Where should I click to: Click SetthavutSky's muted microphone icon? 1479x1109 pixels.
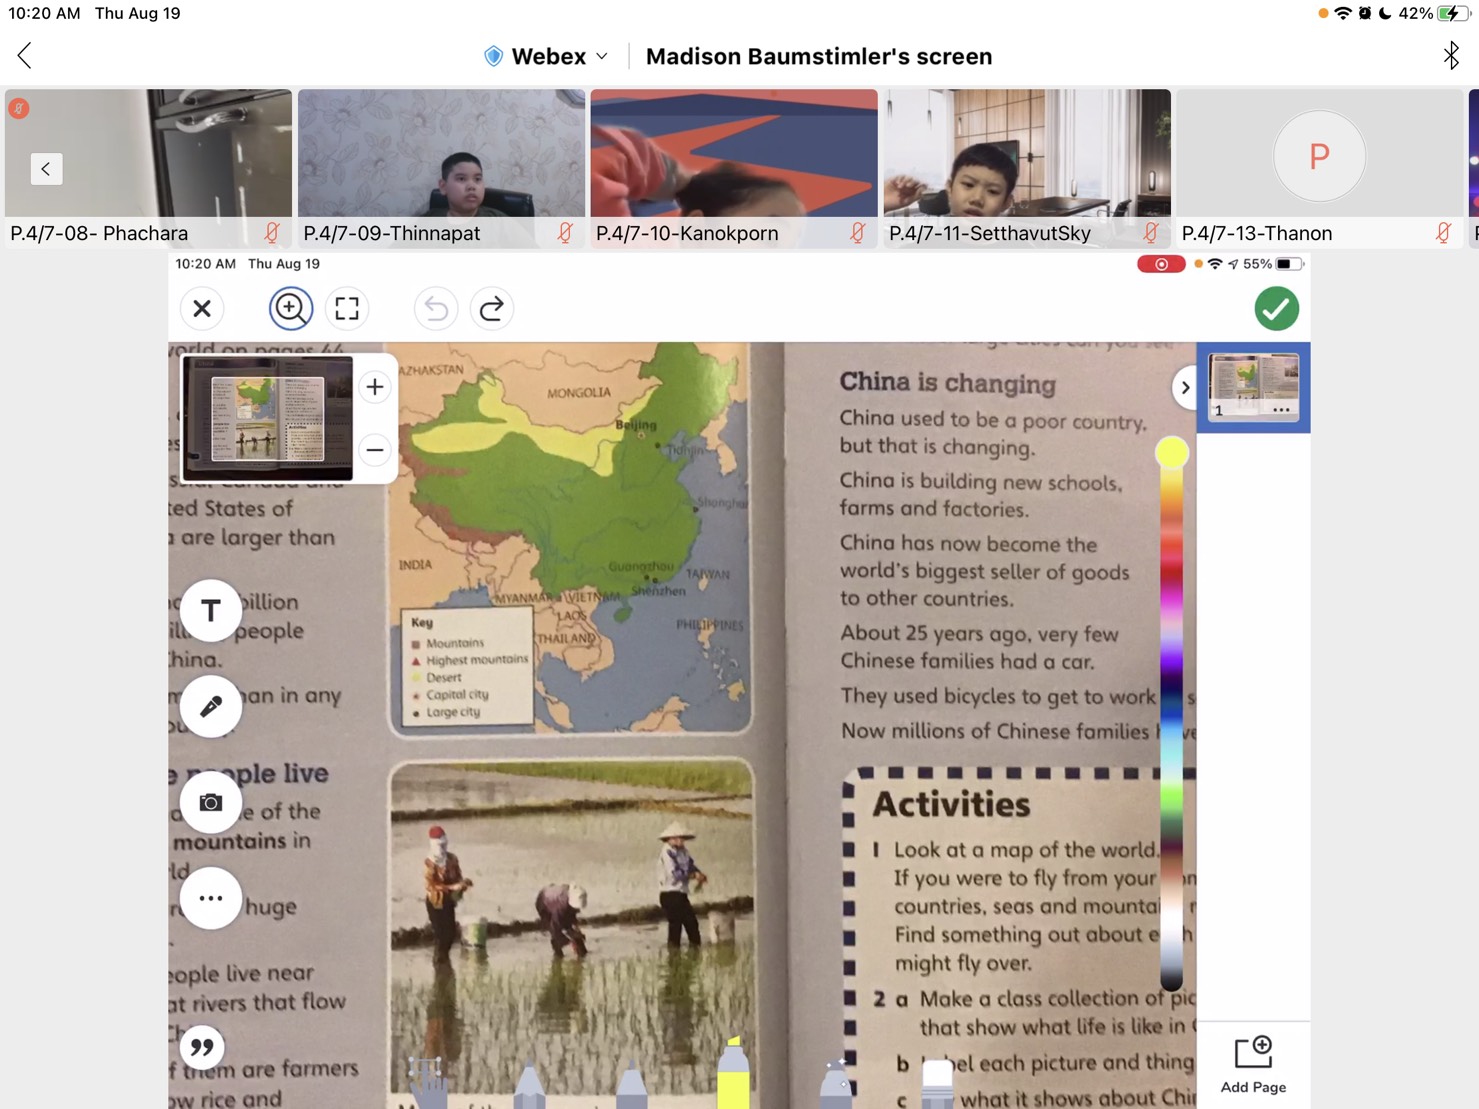1150,233
